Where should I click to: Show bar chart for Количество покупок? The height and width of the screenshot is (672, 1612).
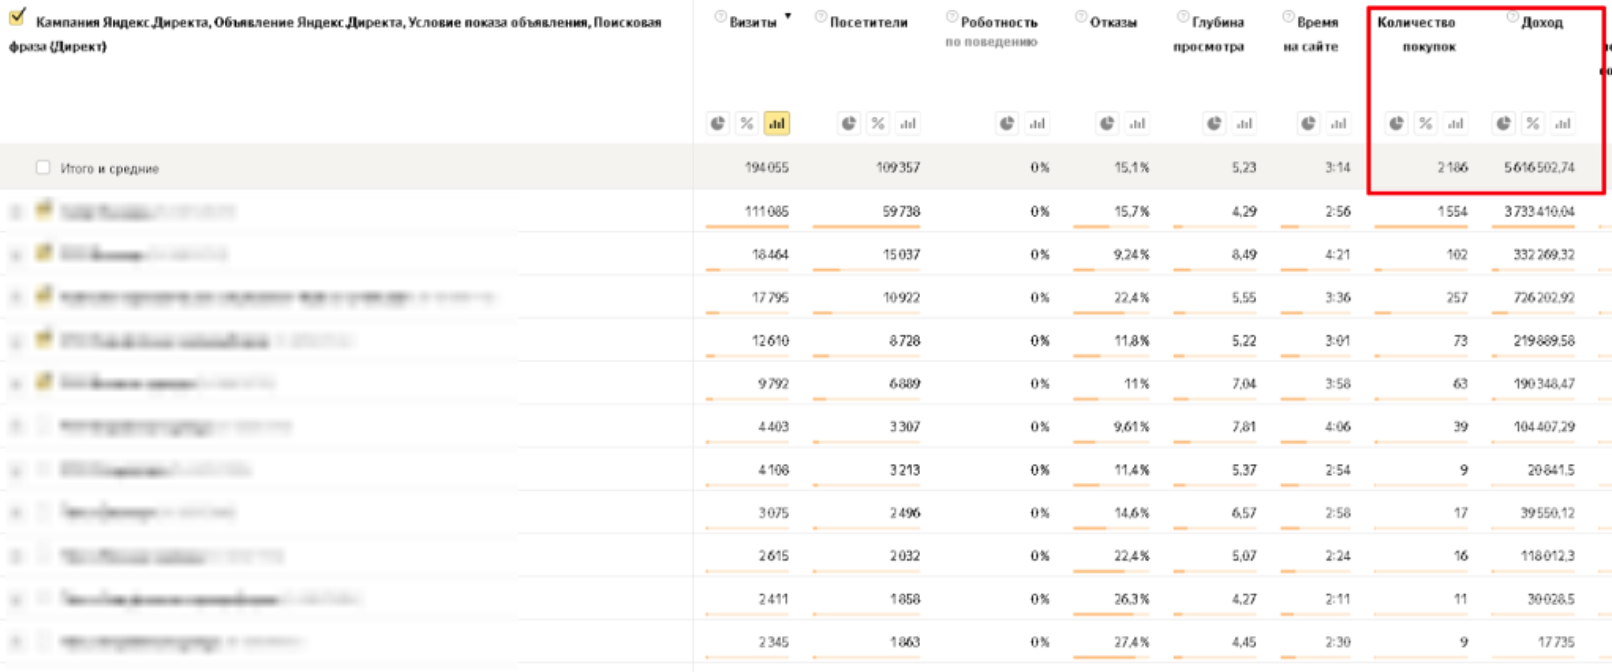(1456, 123)
